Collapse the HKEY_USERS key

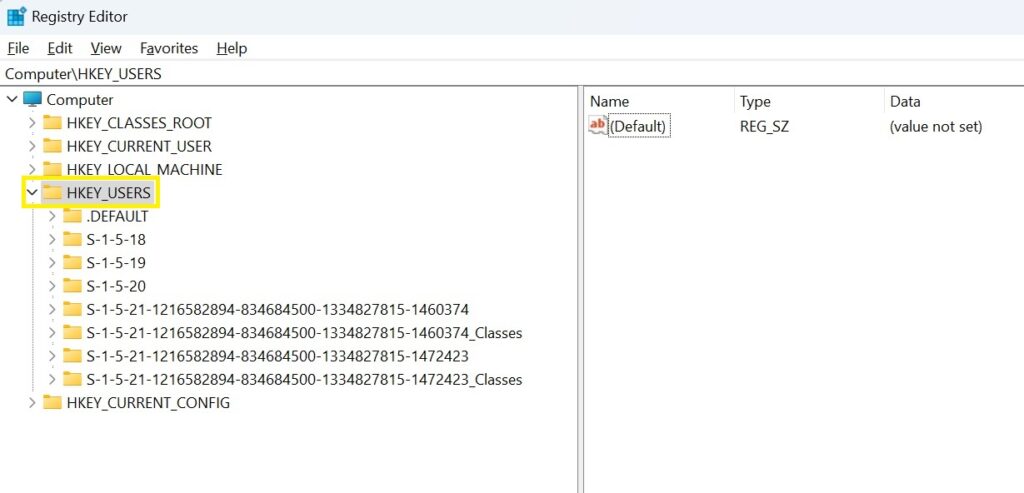click(32, 193)
